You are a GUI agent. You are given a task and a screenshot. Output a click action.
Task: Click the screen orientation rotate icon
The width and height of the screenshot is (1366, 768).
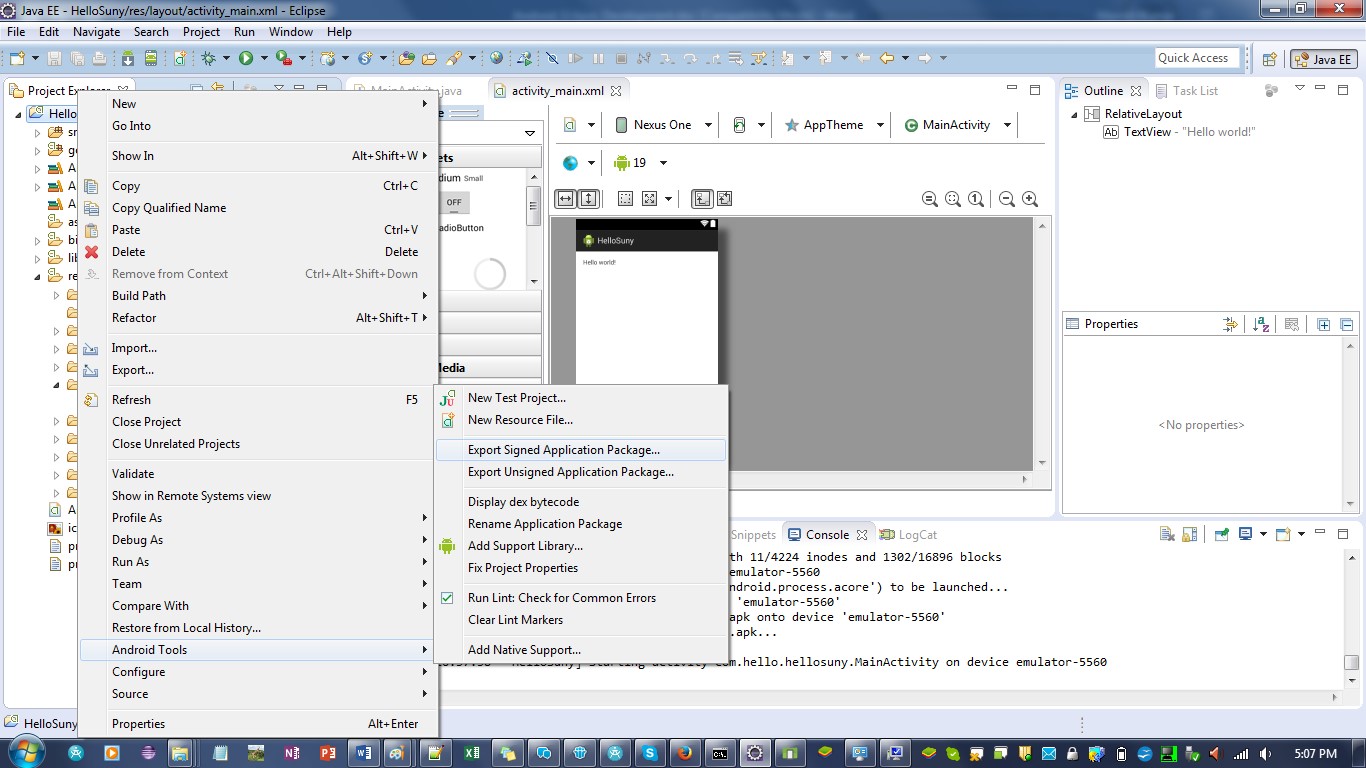pos(740,125)
